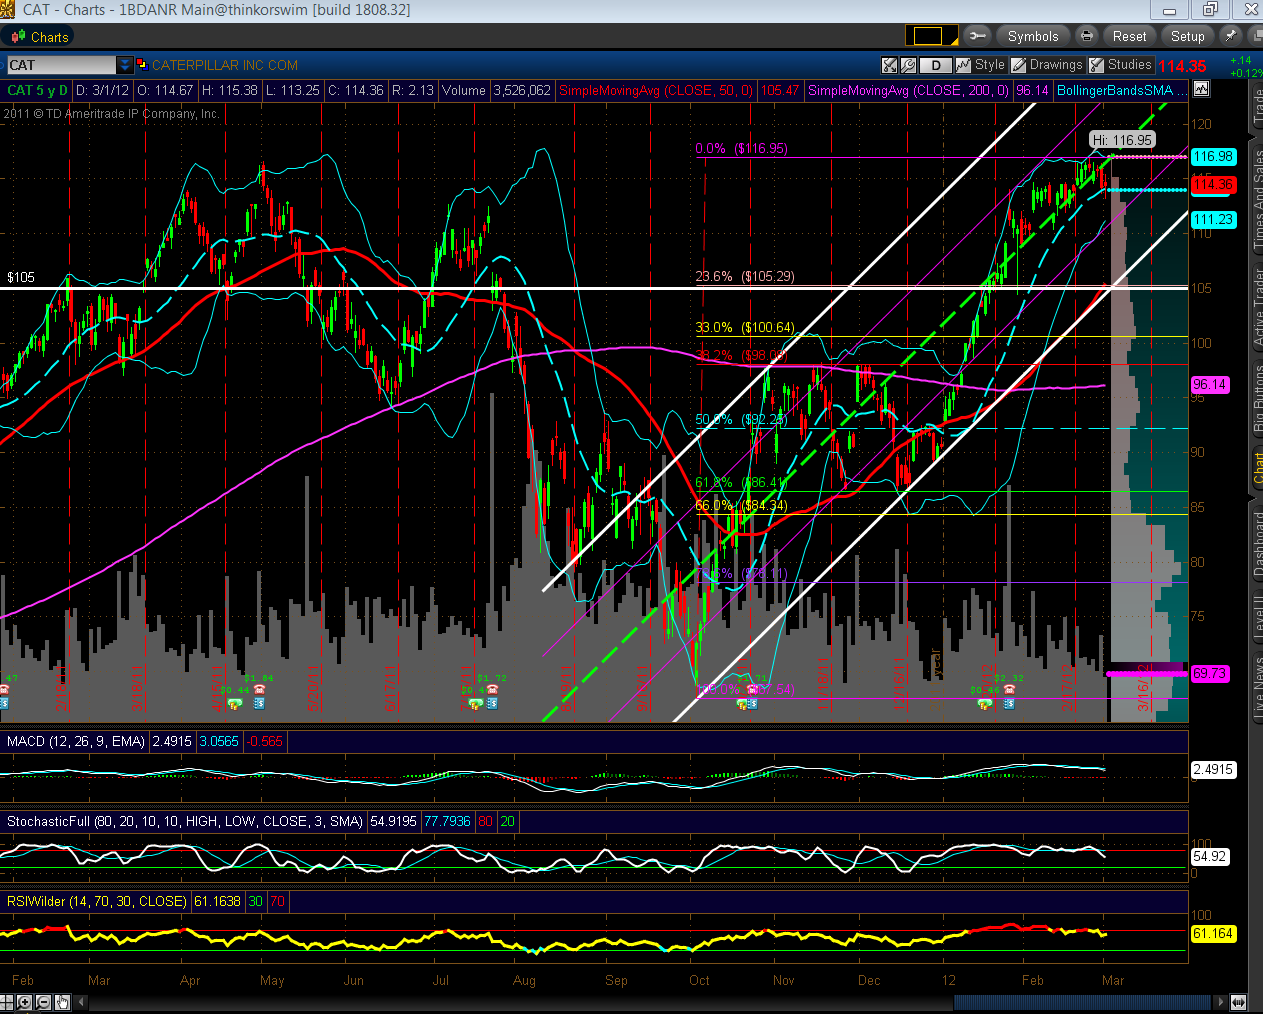Click the Symbols button
The image size is (1263, 1014).
[x=1033, y=36]
